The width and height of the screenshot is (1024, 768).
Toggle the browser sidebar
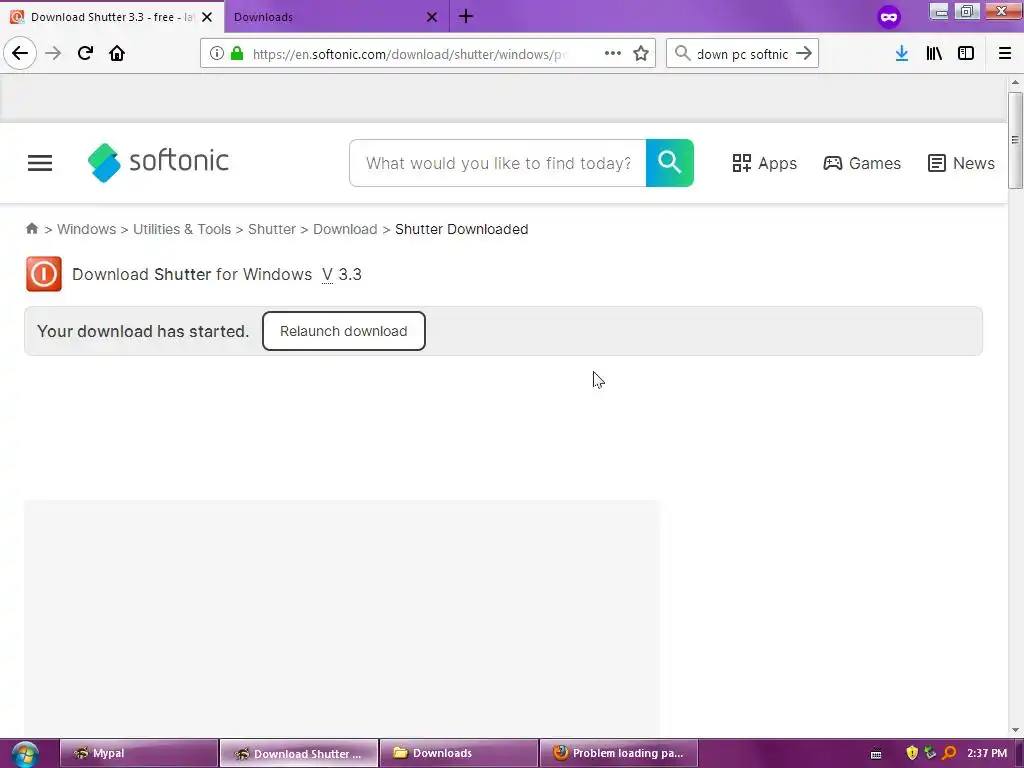[x=966, y=54]
